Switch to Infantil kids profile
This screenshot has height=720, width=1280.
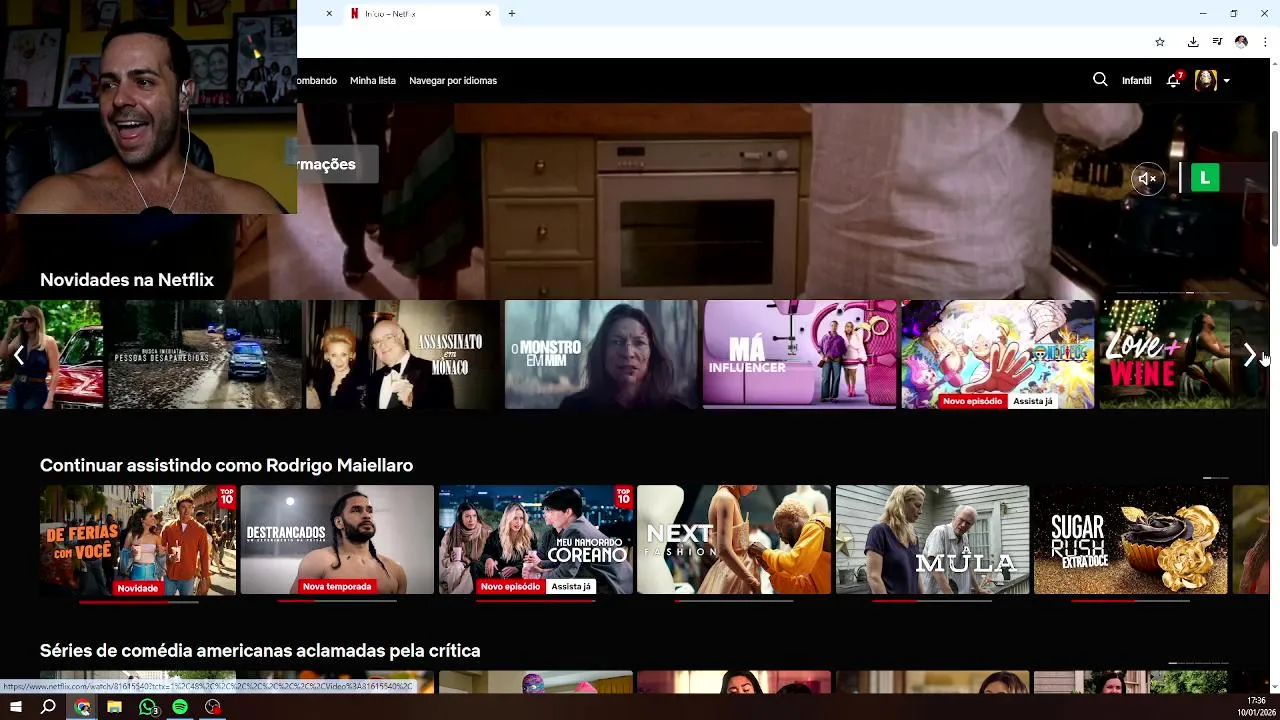point(1136,80)
